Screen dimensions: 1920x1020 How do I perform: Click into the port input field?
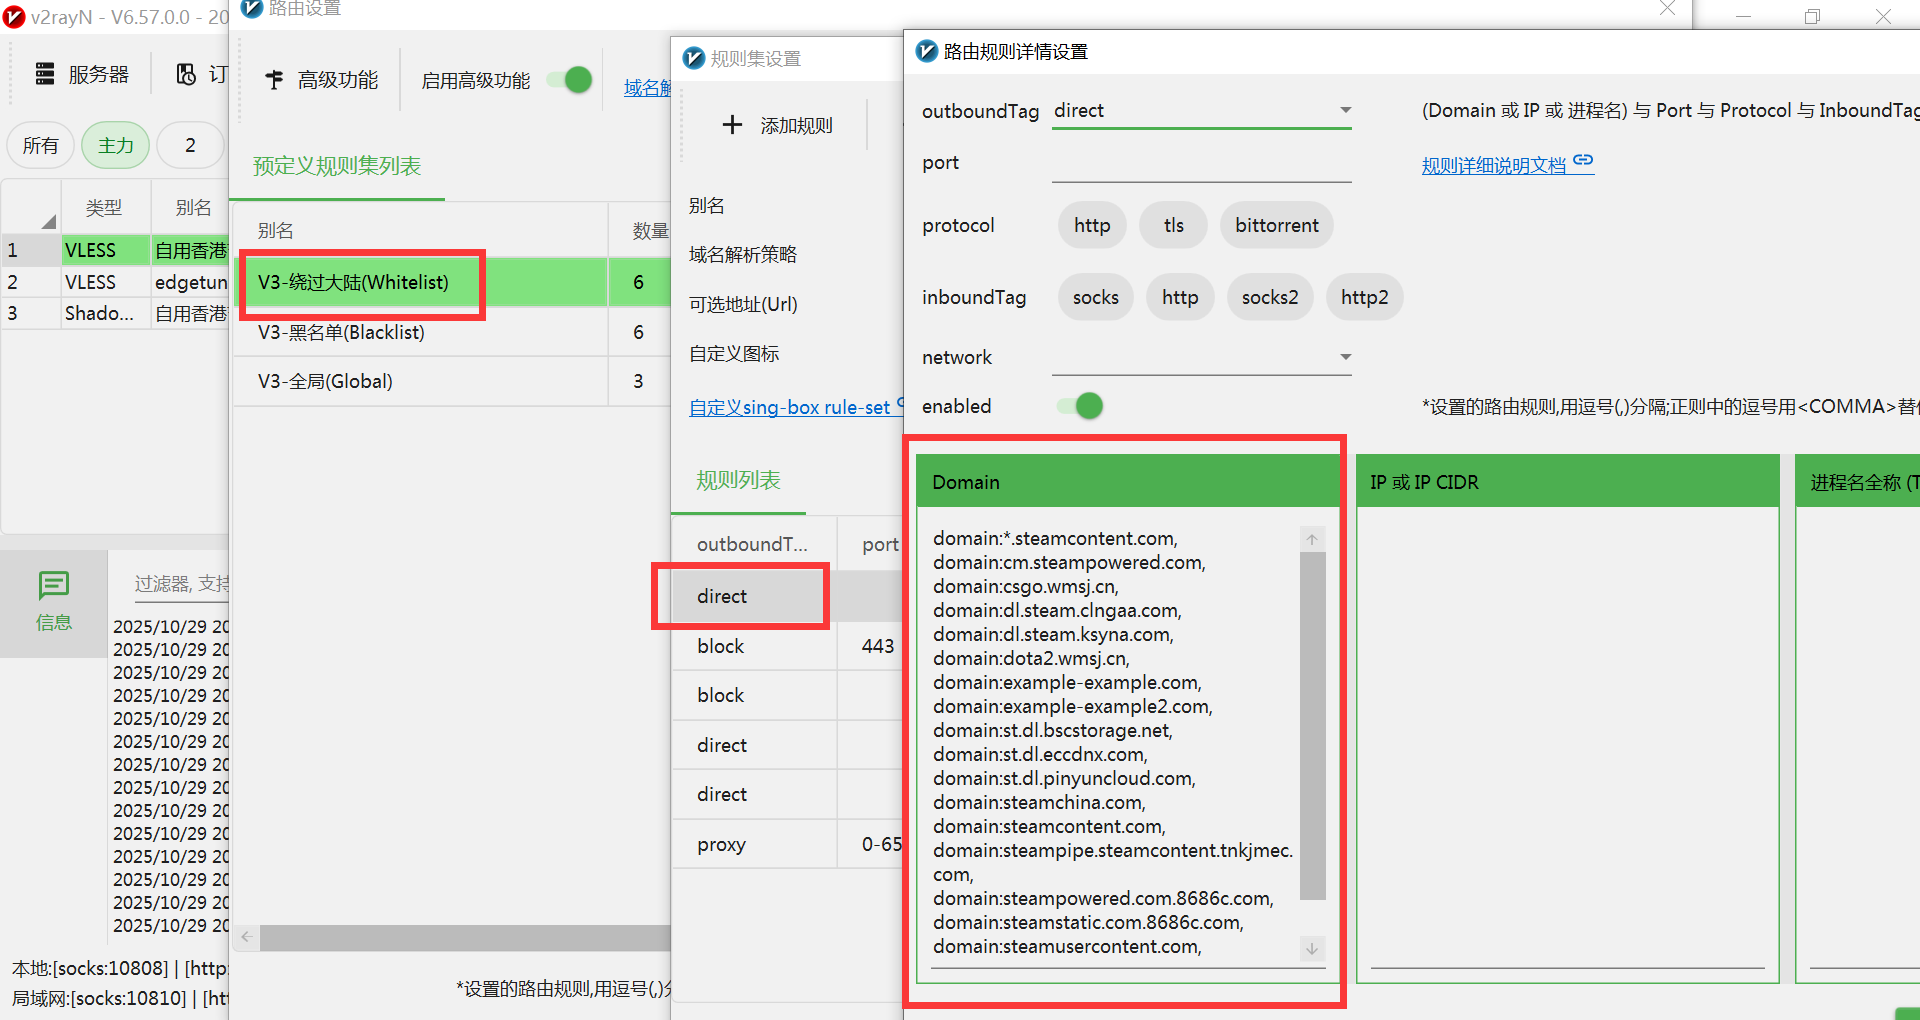[x=1202, y=164]
